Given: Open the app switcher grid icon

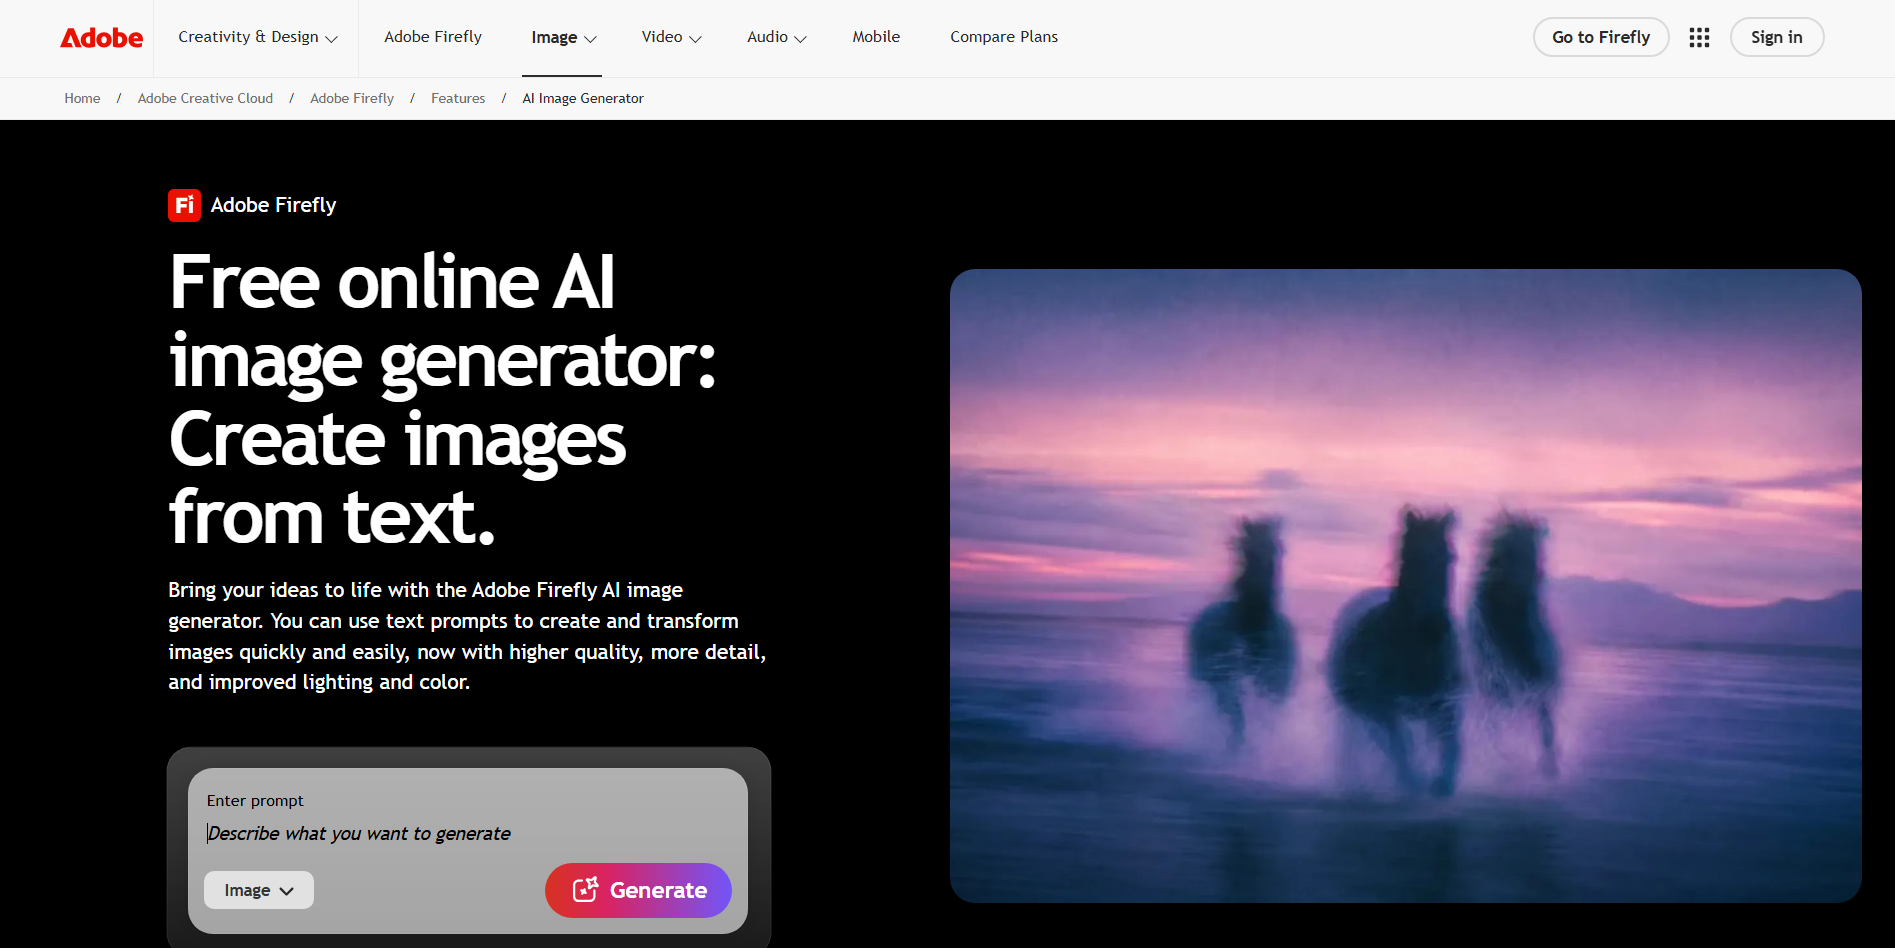Looking at the screenshot, I should coord(1699,38).
